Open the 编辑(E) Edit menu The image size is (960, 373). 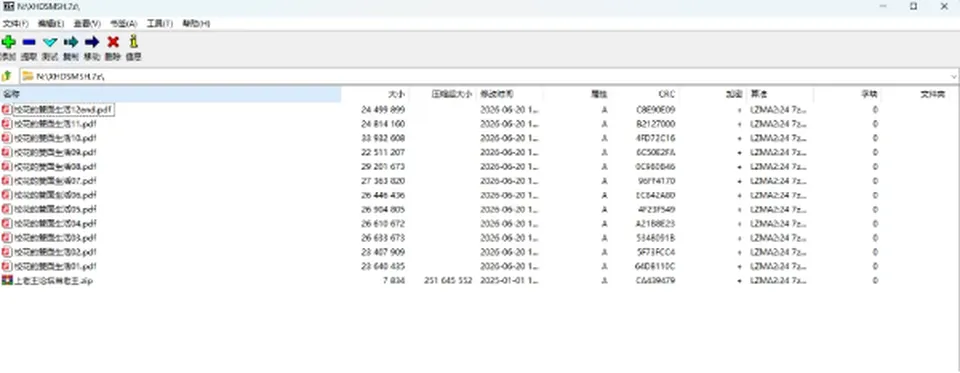pyautogui.click(x=51, y=23)
